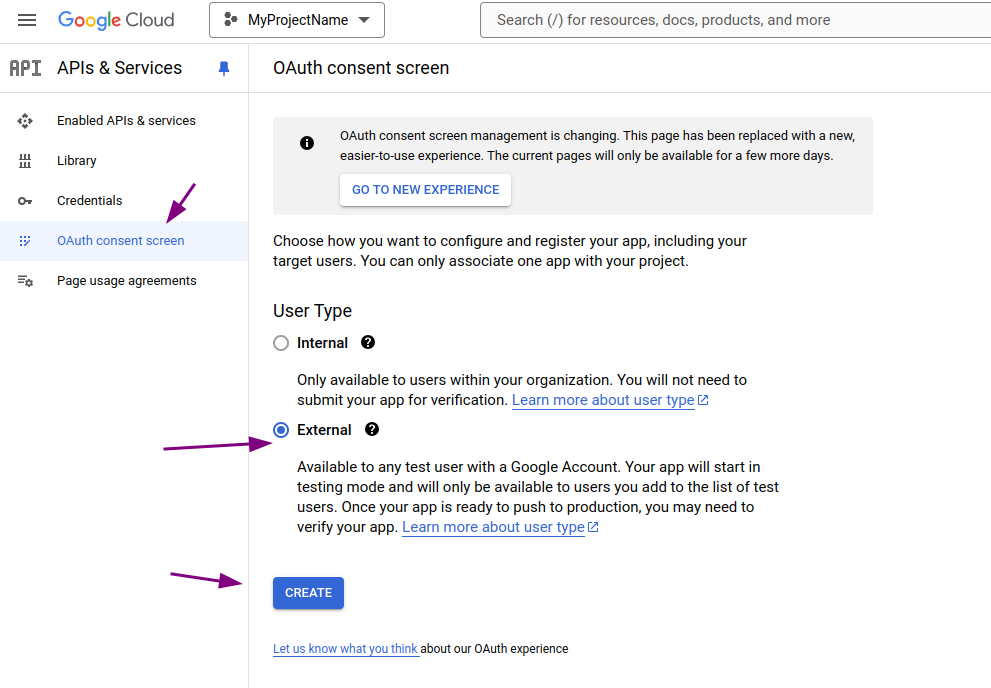Open help for the Internal user type
The width and height of the screenshot is (991, 688).
tap(367, 342)
